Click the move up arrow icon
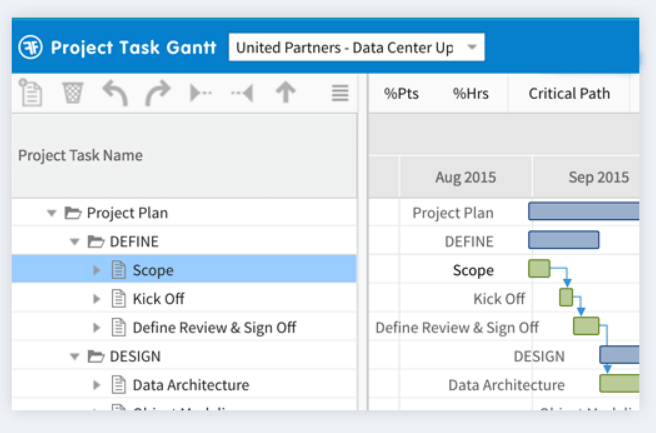Screen dimensions: 656x433 (286, 94)
